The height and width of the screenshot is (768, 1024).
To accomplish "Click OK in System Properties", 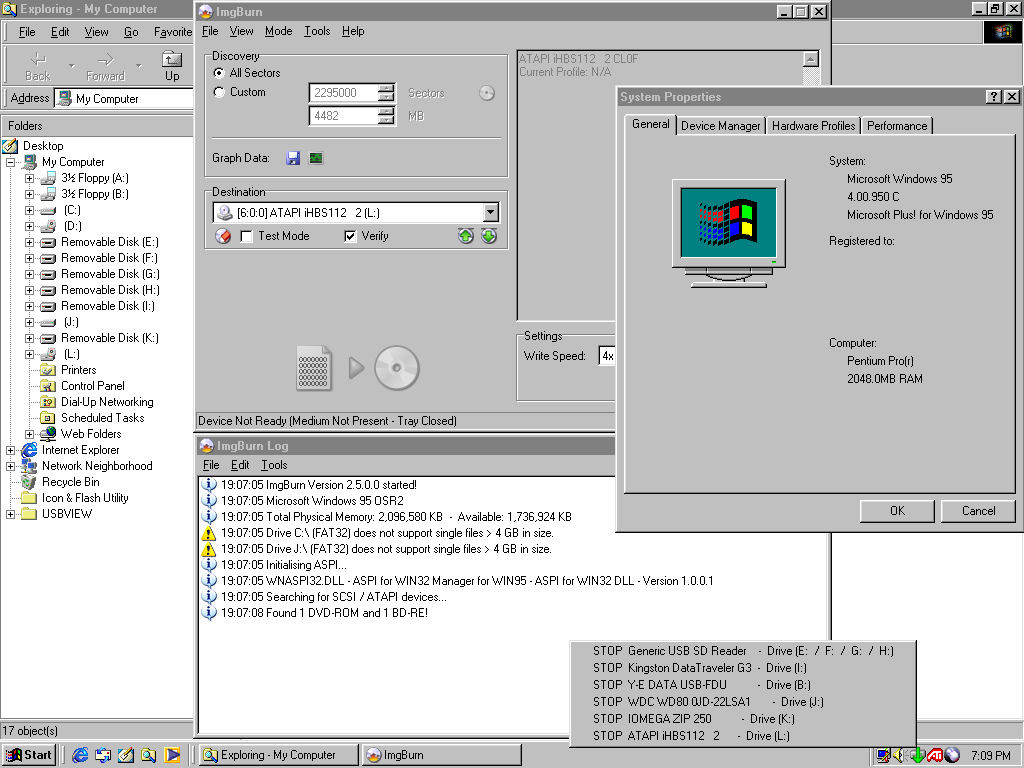I will point(897,511).
